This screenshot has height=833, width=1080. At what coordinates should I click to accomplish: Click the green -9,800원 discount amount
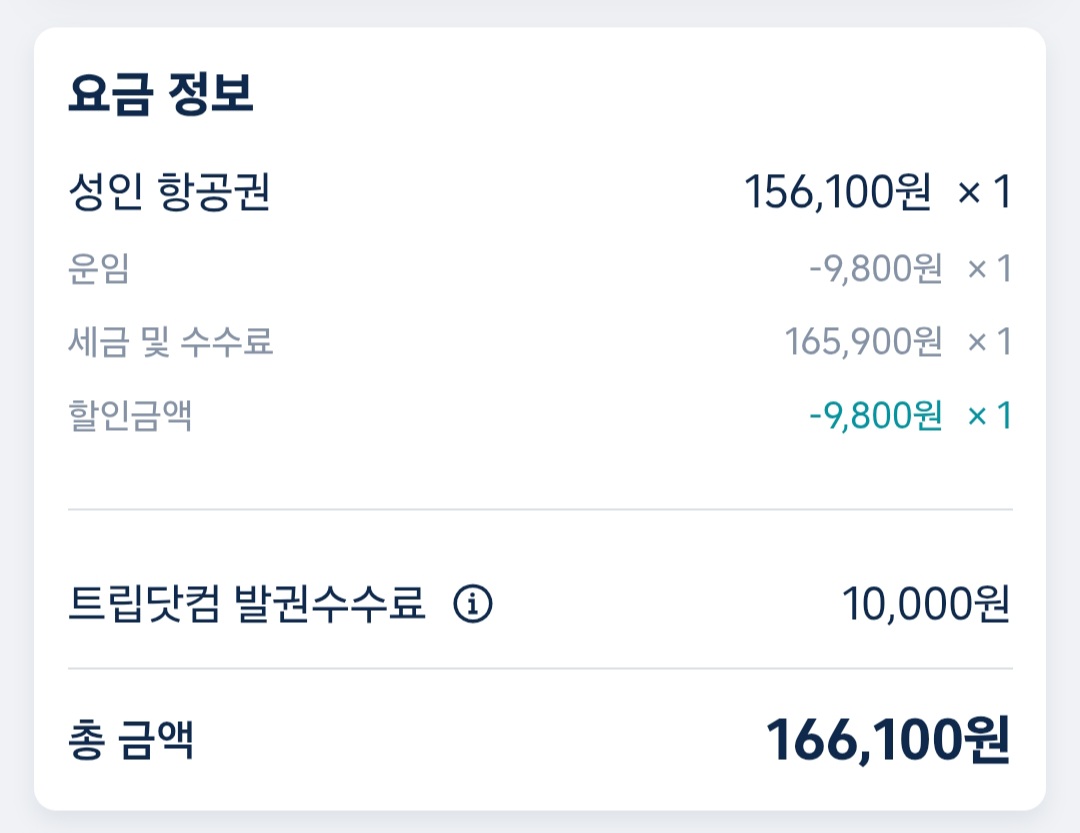tap(875, 415)
